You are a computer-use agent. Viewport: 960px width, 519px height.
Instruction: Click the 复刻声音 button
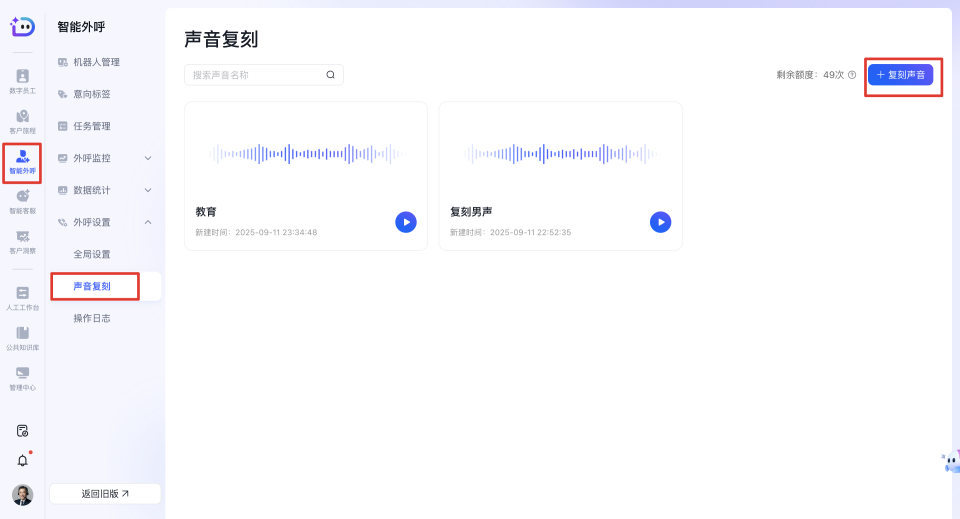click(x=900, y=75)
